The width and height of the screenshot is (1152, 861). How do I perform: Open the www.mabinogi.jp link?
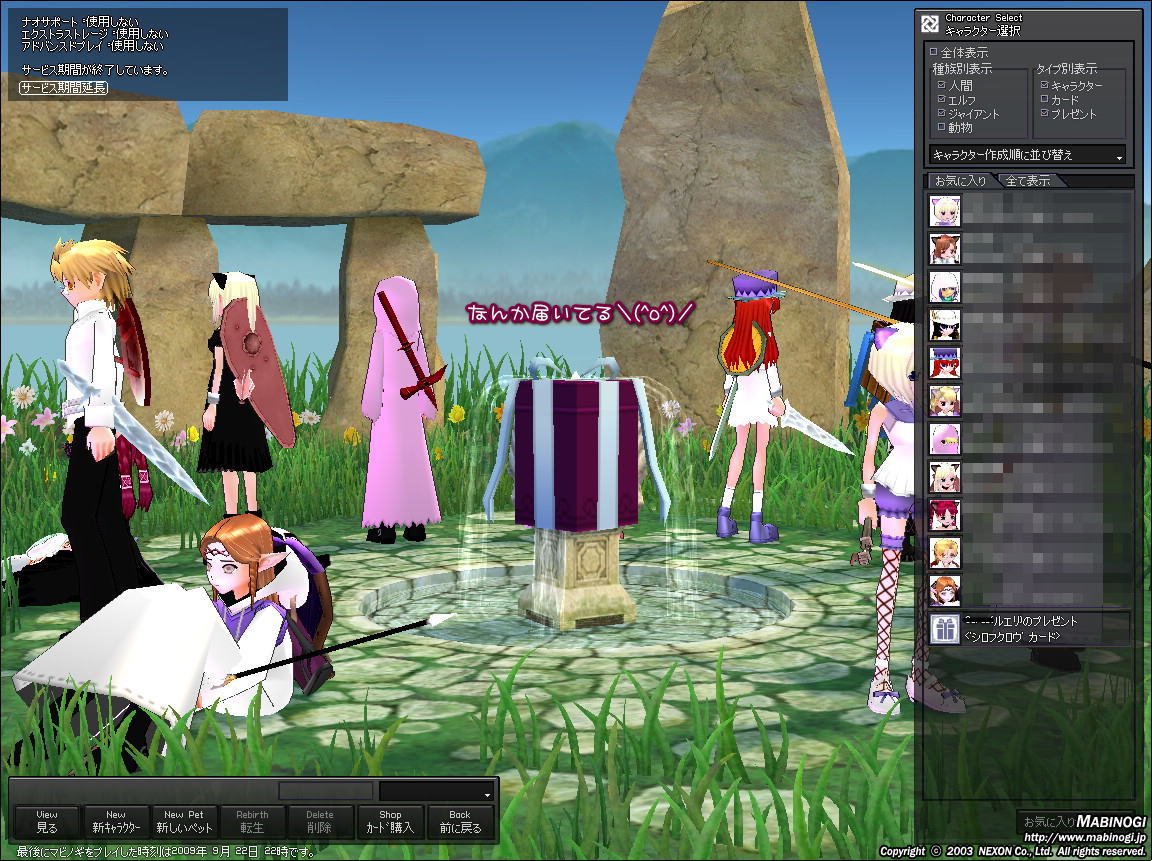1084,837
